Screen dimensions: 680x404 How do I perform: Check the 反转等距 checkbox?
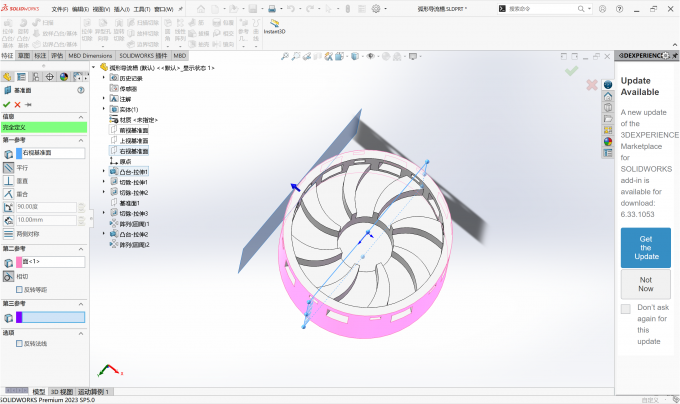pos(19,289)
